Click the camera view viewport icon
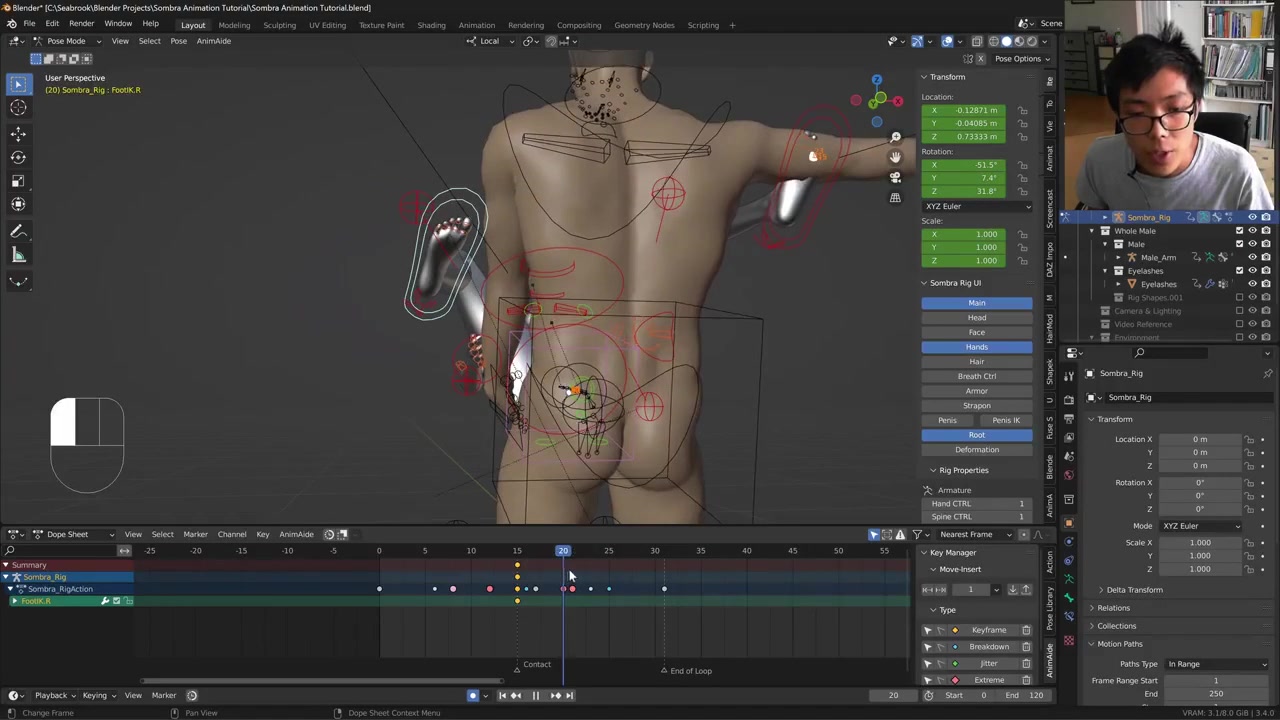 [895, 177]
